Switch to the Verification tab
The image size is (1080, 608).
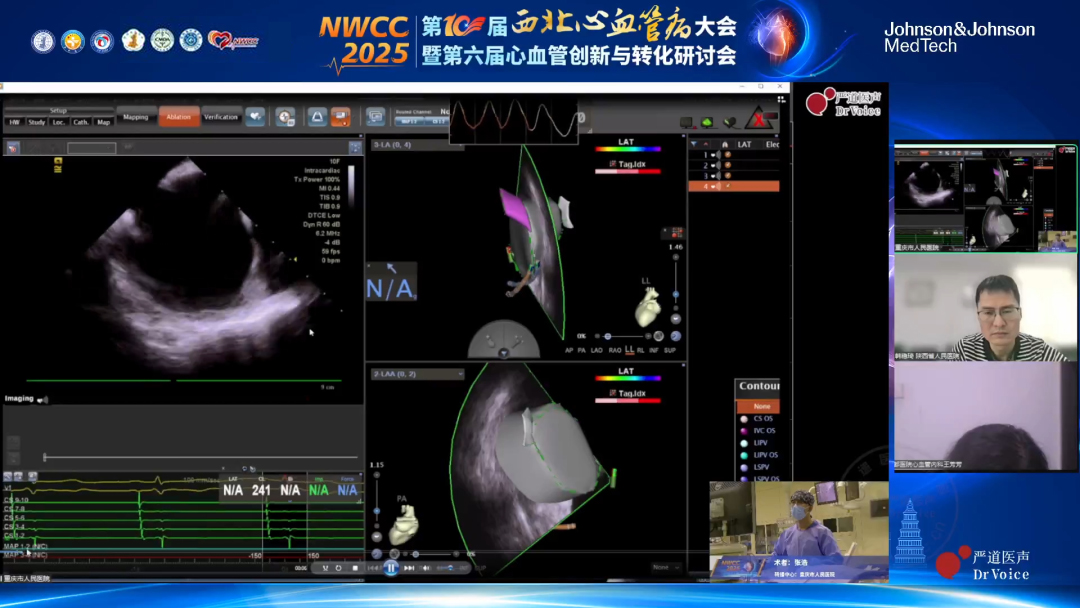(221, 117)
